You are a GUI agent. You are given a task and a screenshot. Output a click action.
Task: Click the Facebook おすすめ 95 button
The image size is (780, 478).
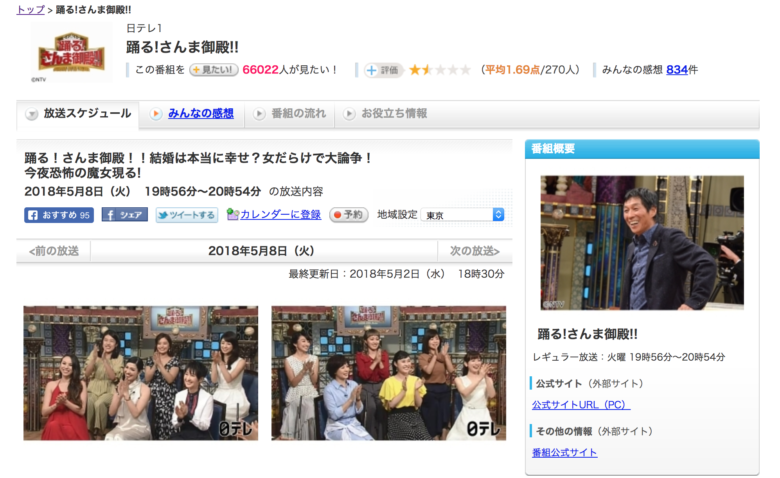(x=59, y=215)
